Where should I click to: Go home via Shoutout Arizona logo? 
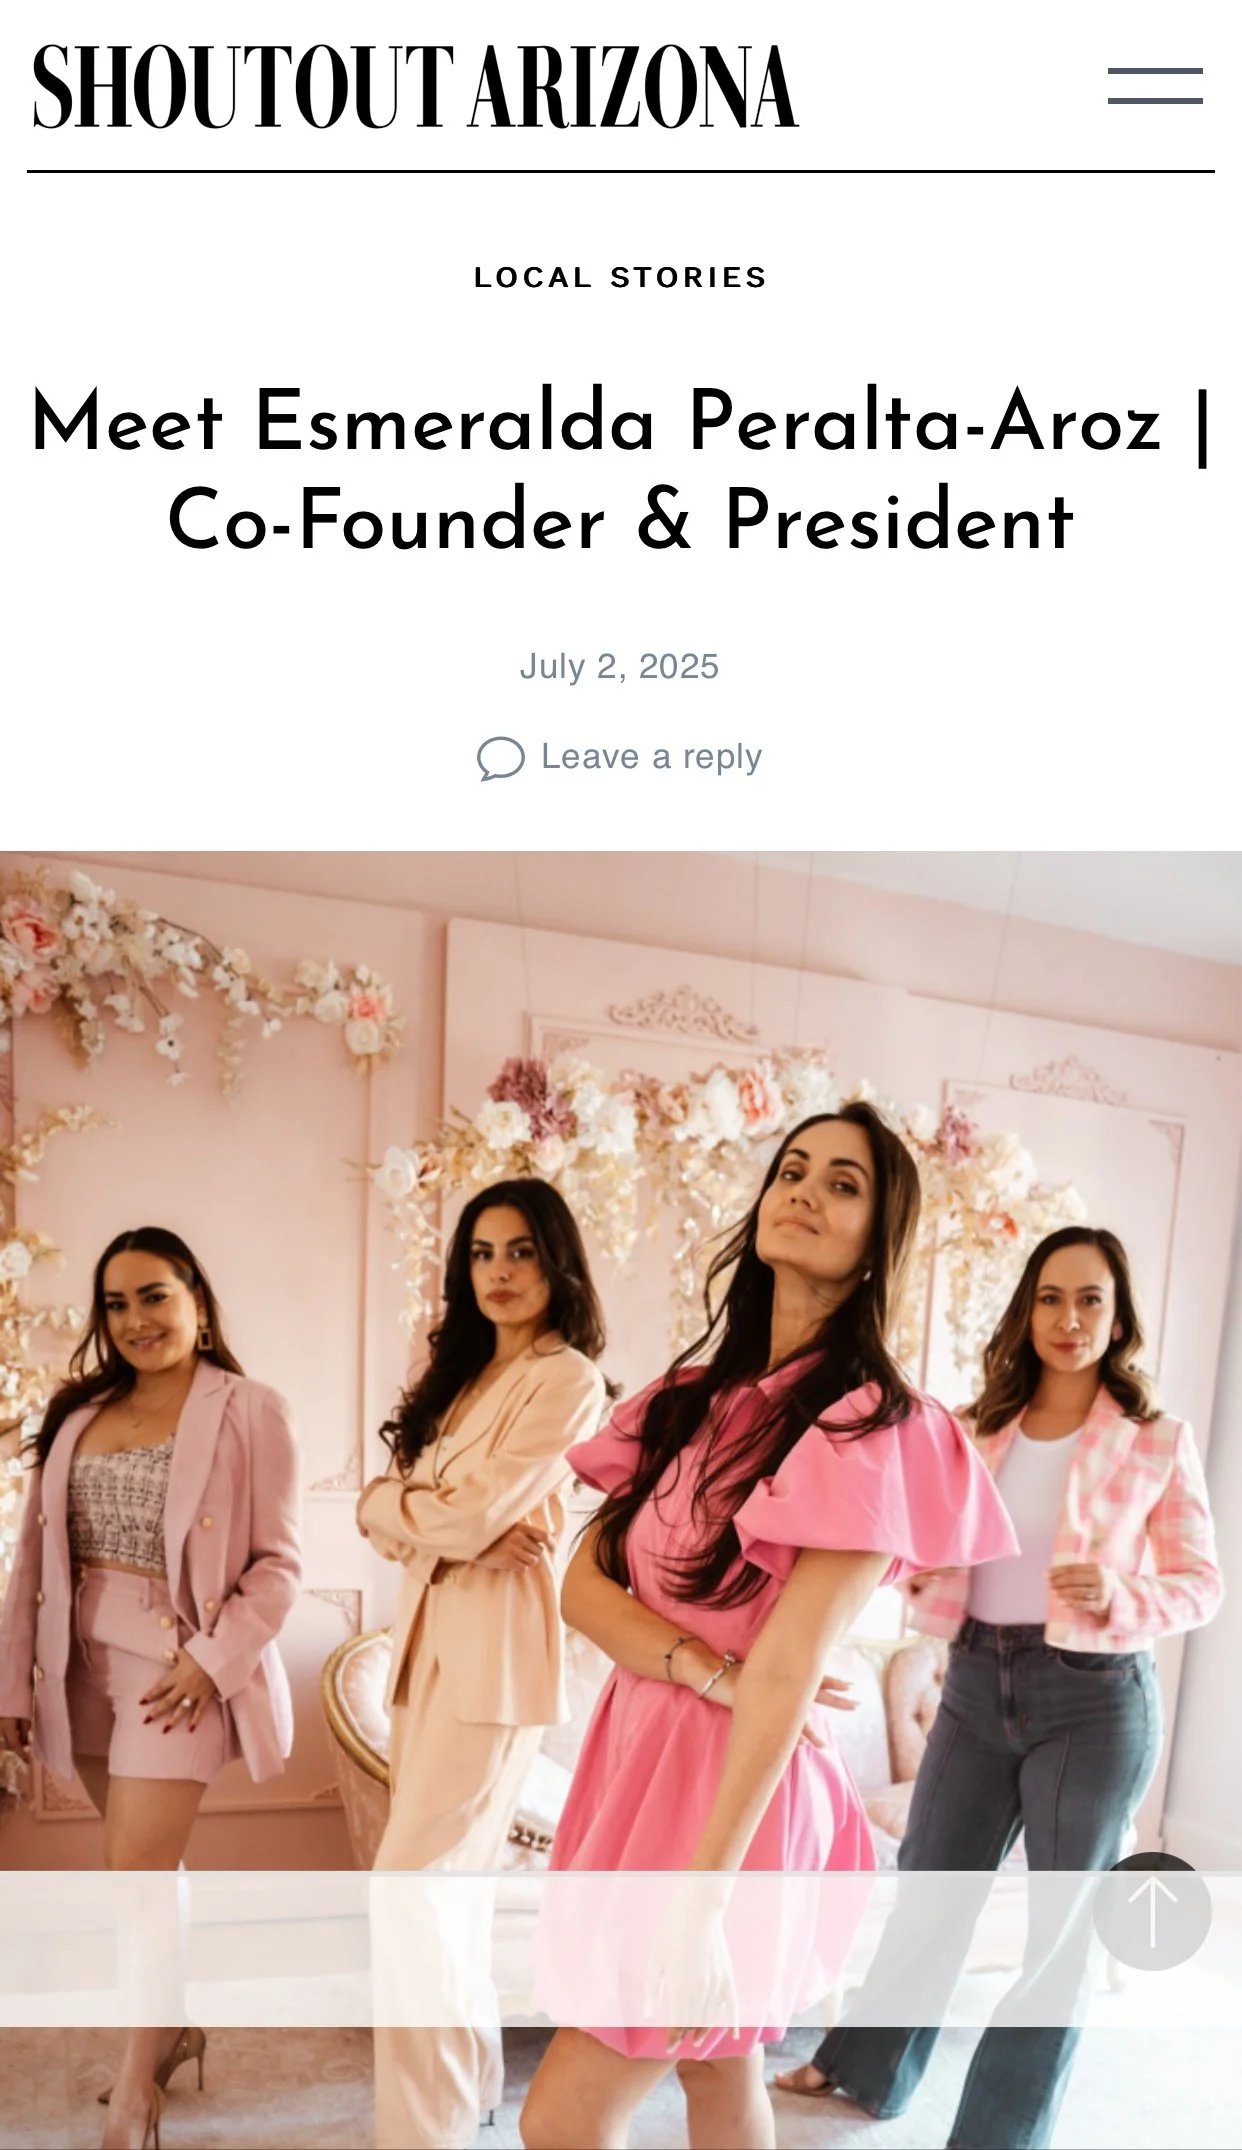coord(415,87)
